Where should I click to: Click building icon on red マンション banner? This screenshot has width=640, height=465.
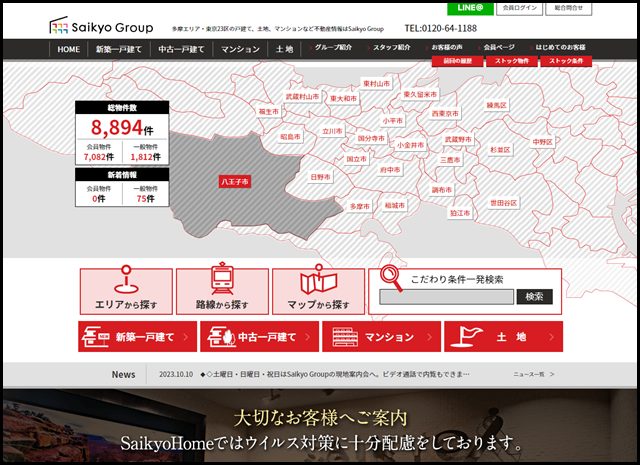coord(345,337)
